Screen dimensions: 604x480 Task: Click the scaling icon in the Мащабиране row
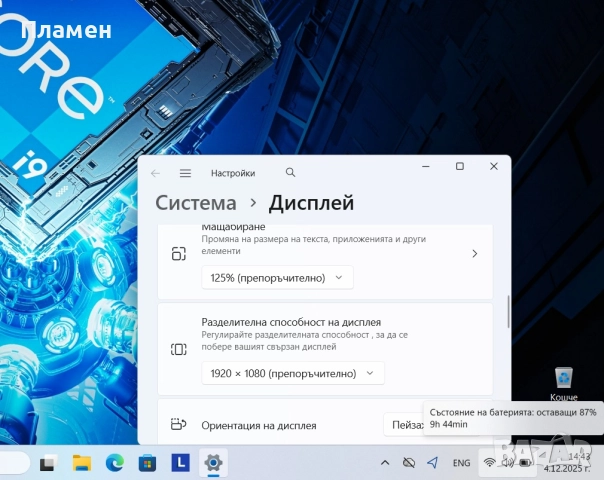(x=179, y=254)
